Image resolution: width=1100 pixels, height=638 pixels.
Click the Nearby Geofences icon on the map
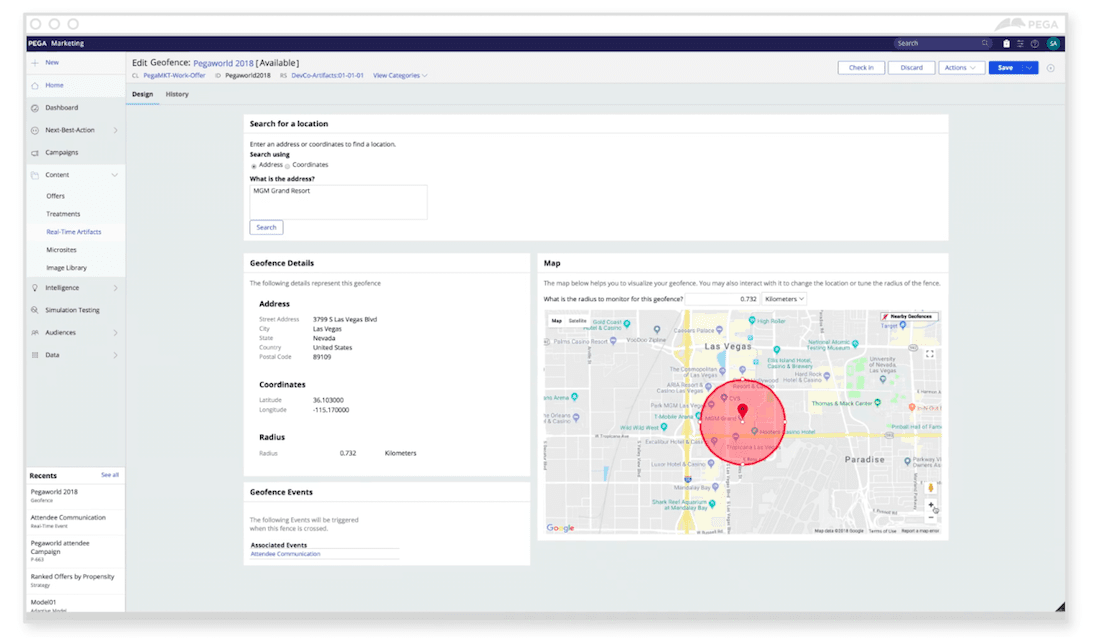[911, 315]
